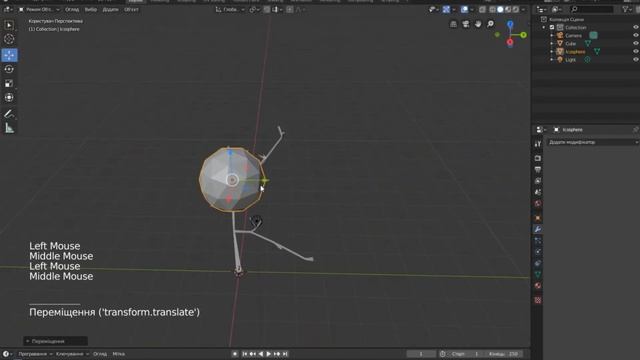Open the pivot point dropdown
Screen dimensions: 640x360
point(255,9)
